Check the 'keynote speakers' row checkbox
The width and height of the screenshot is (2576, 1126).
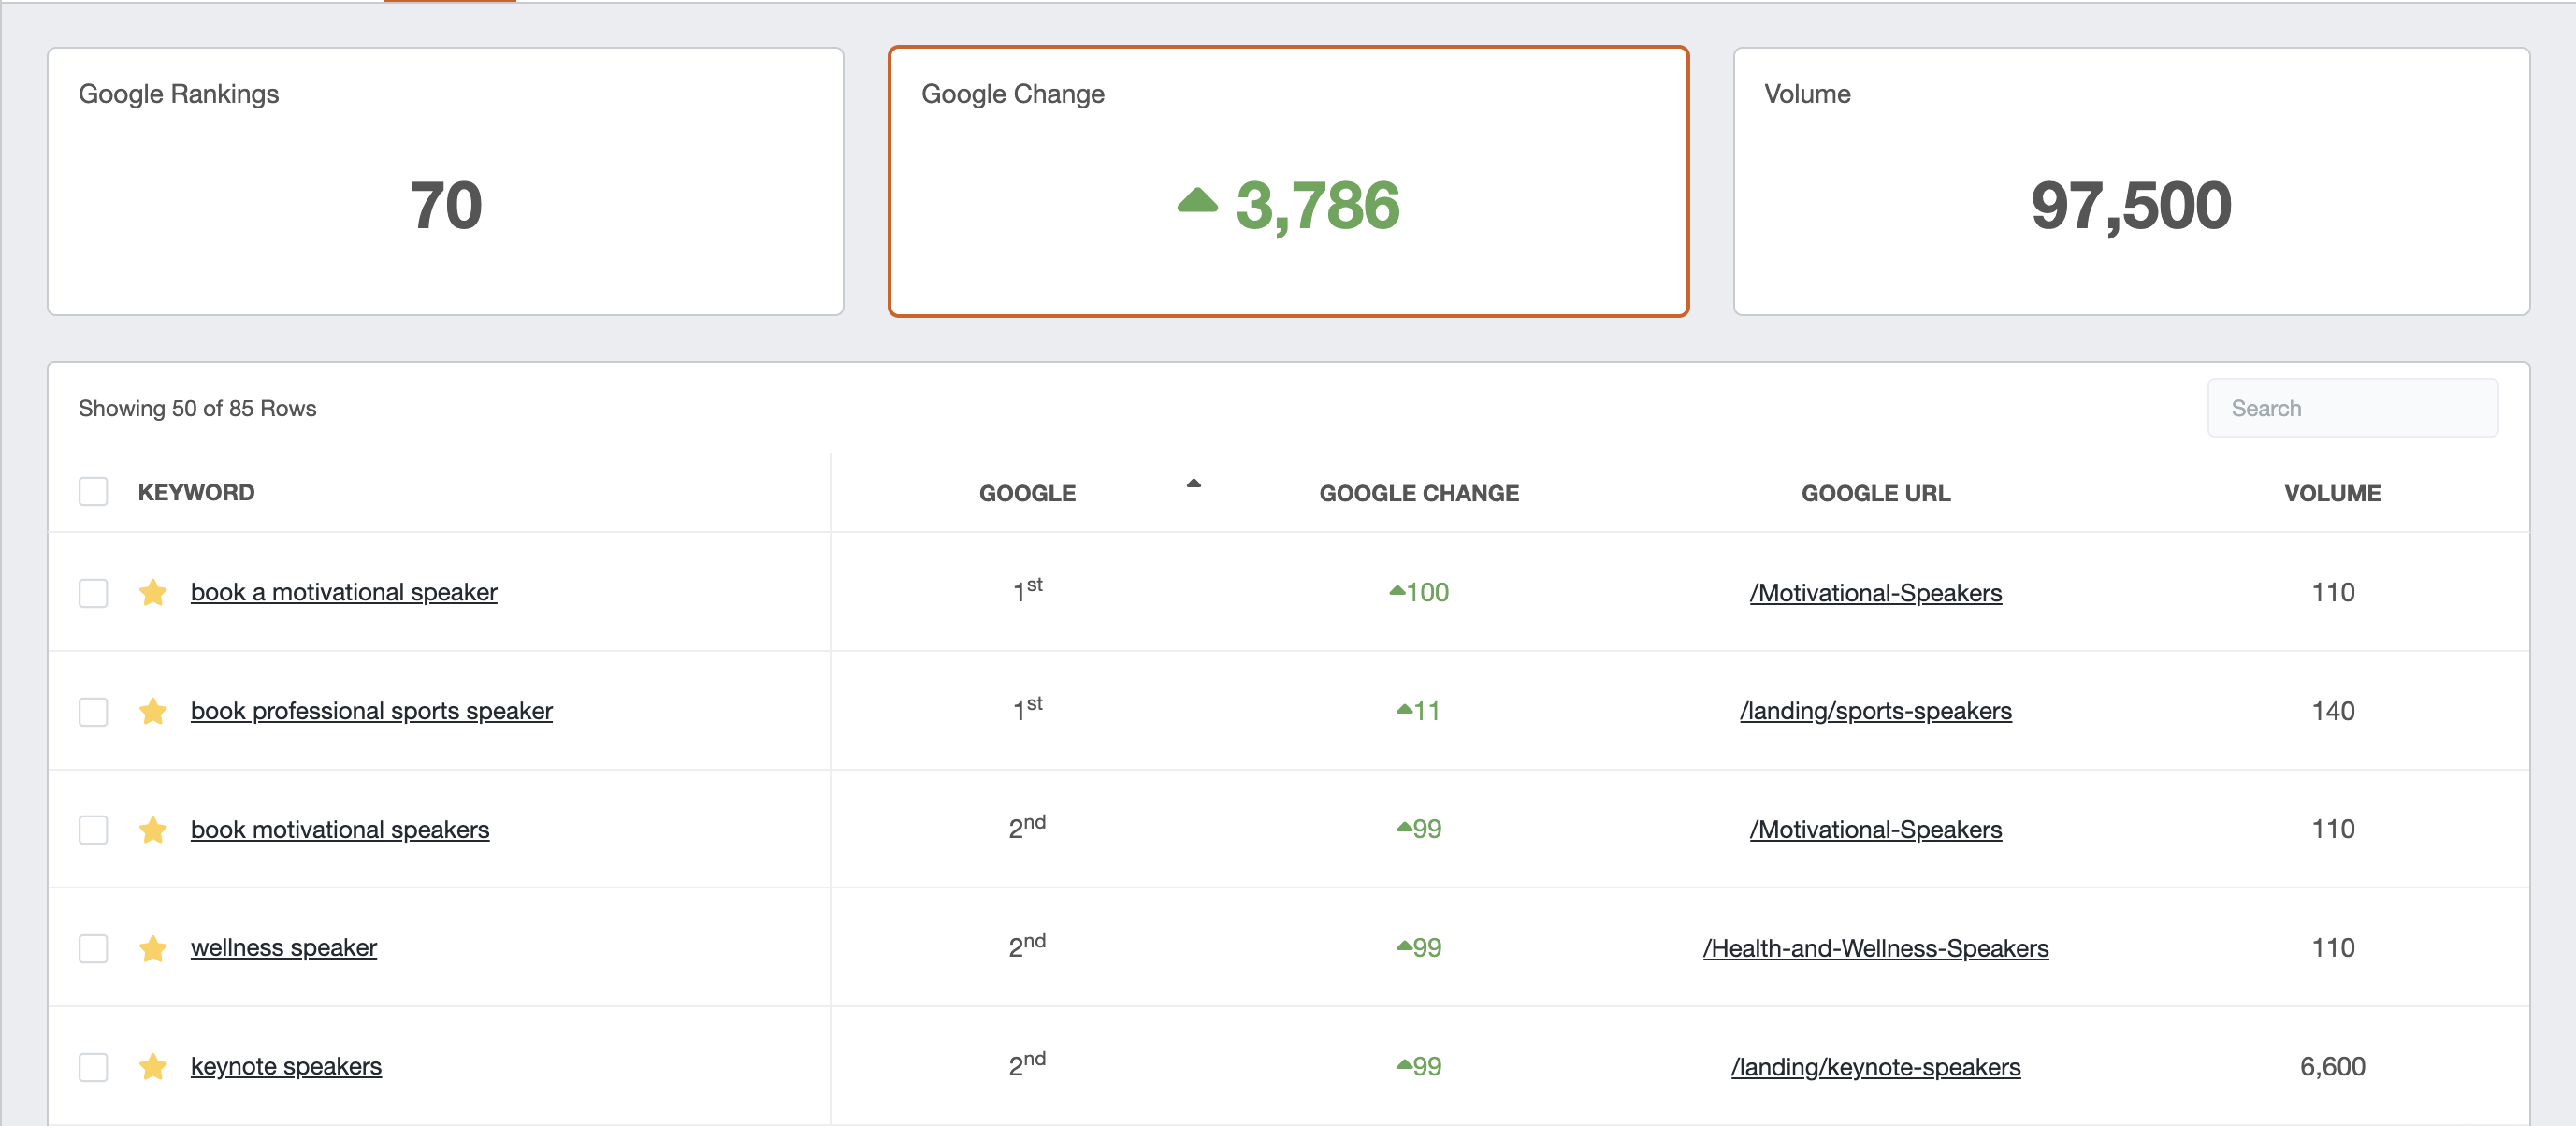(93, 1067)
